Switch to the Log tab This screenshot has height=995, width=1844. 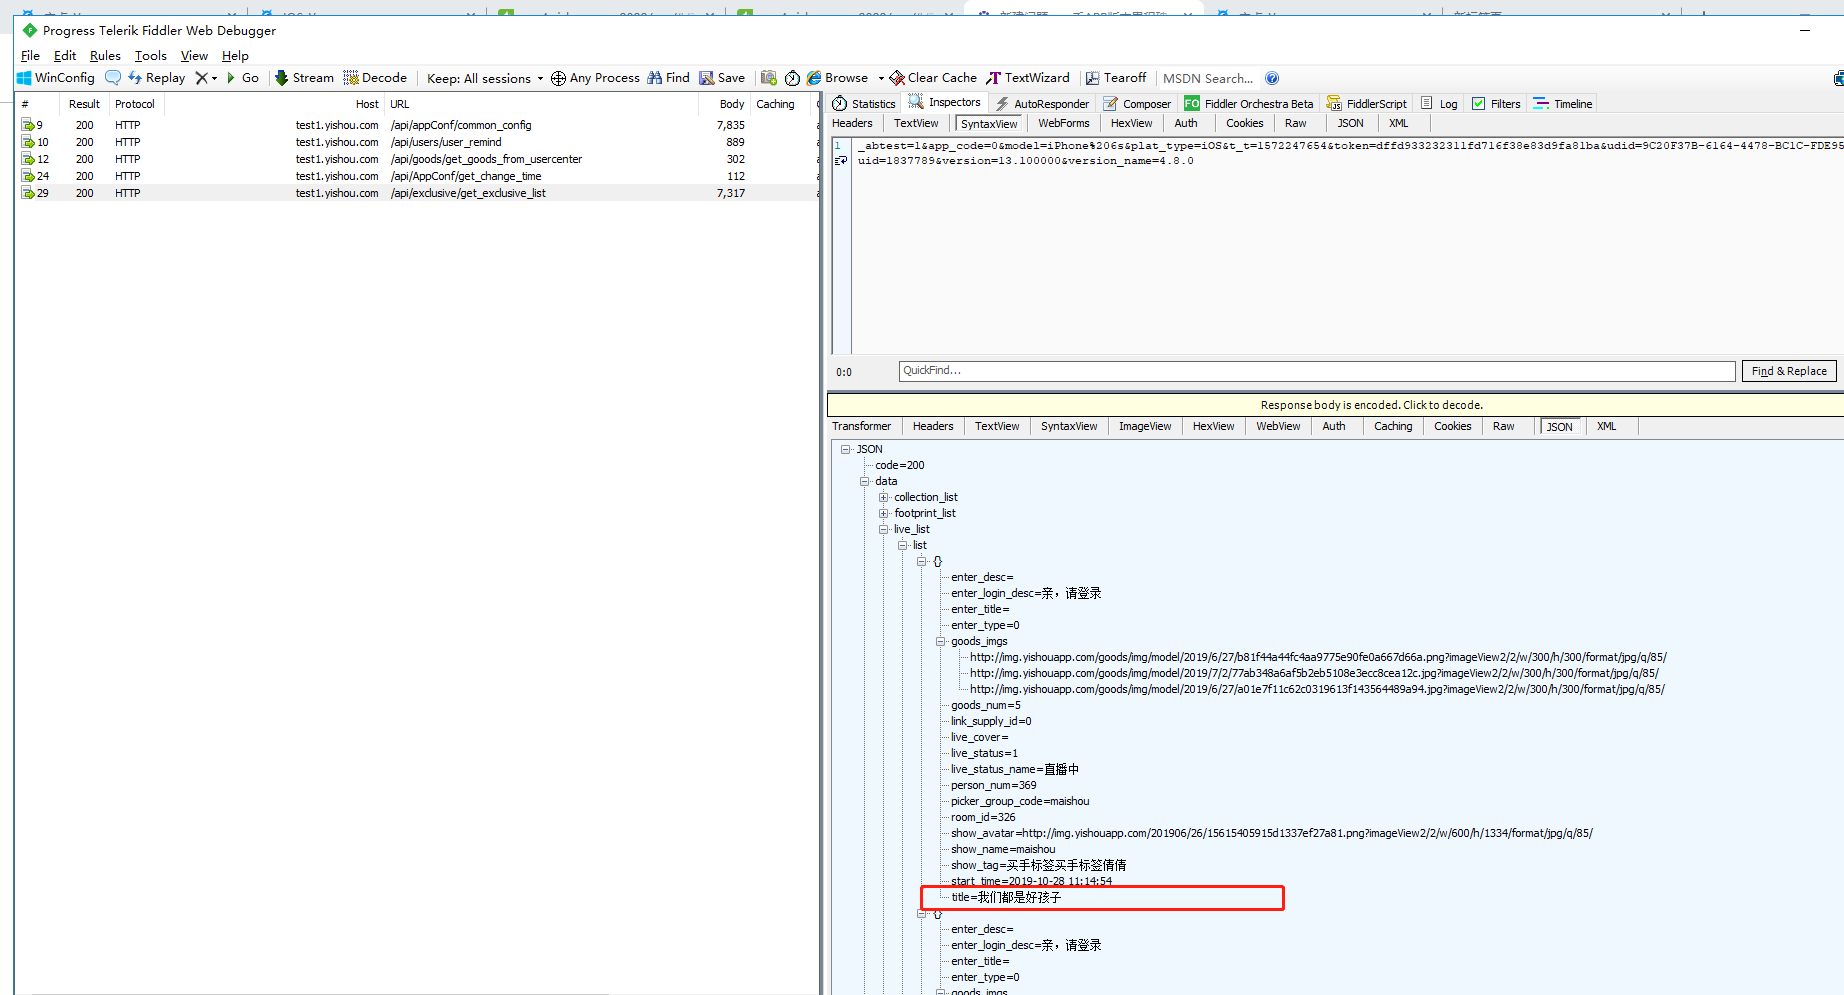point(1439,104)
